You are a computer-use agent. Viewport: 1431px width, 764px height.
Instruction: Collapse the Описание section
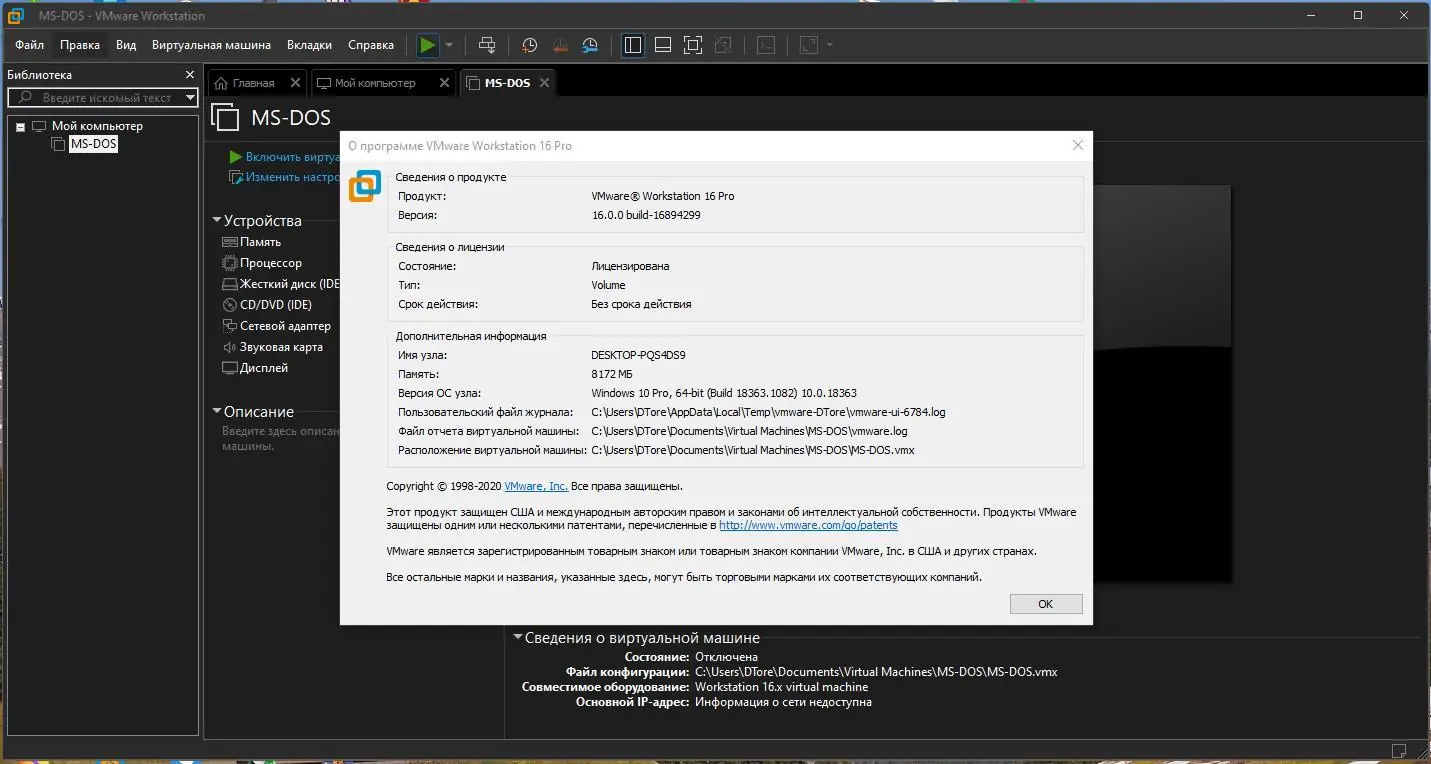(217, 411)
